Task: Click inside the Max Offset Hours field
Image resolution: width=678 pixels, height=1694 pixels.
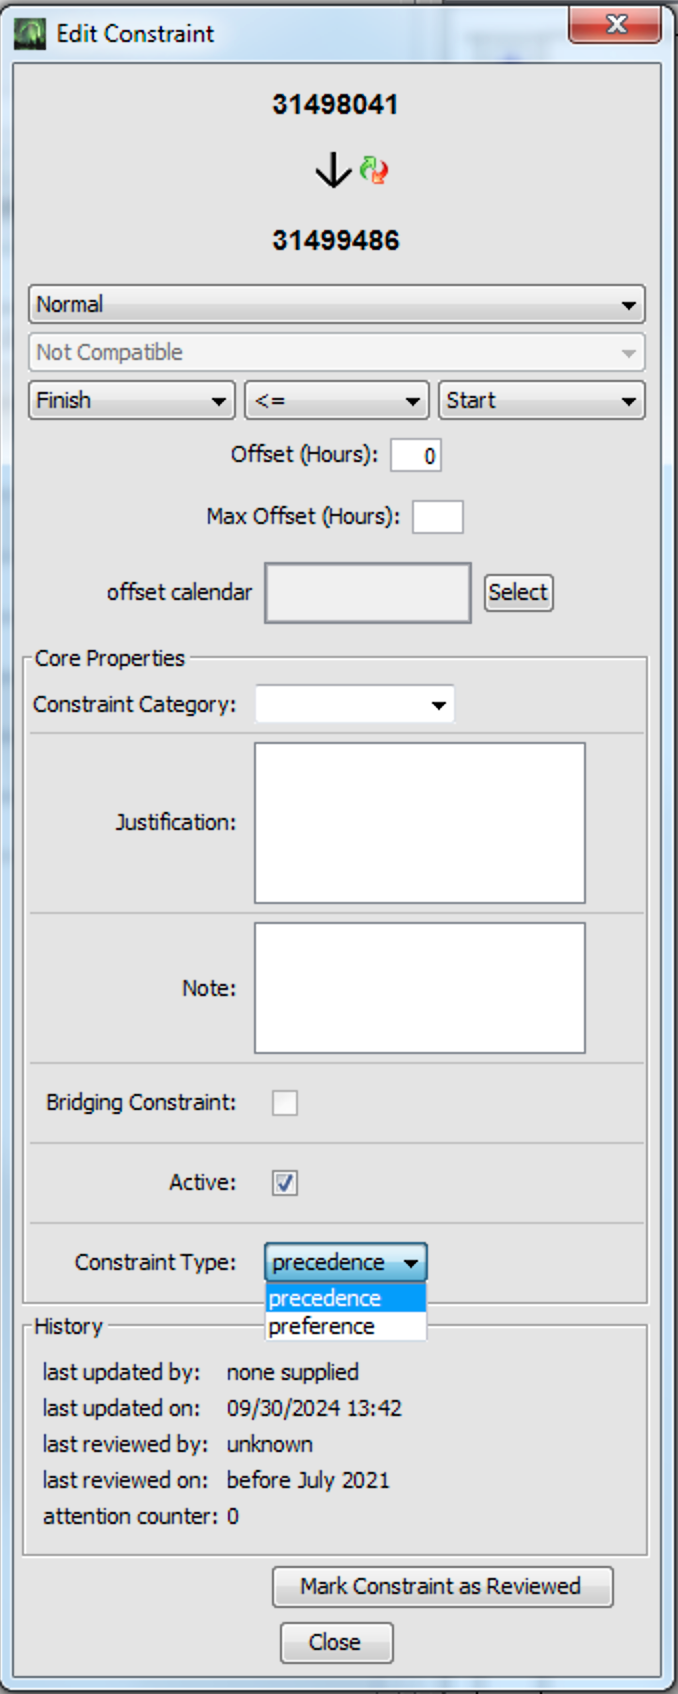Action: (437, 517)
